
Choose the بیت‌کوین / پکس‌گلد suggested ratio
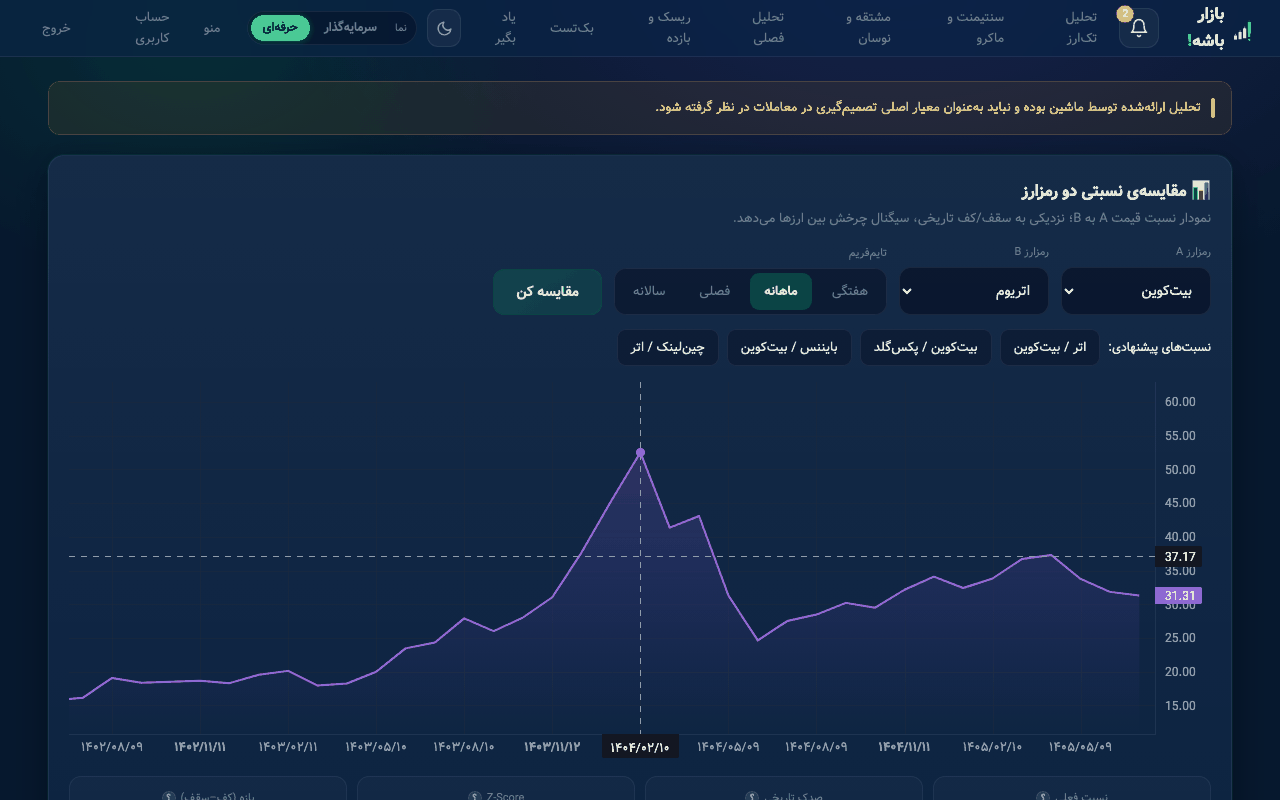(926, 347)
